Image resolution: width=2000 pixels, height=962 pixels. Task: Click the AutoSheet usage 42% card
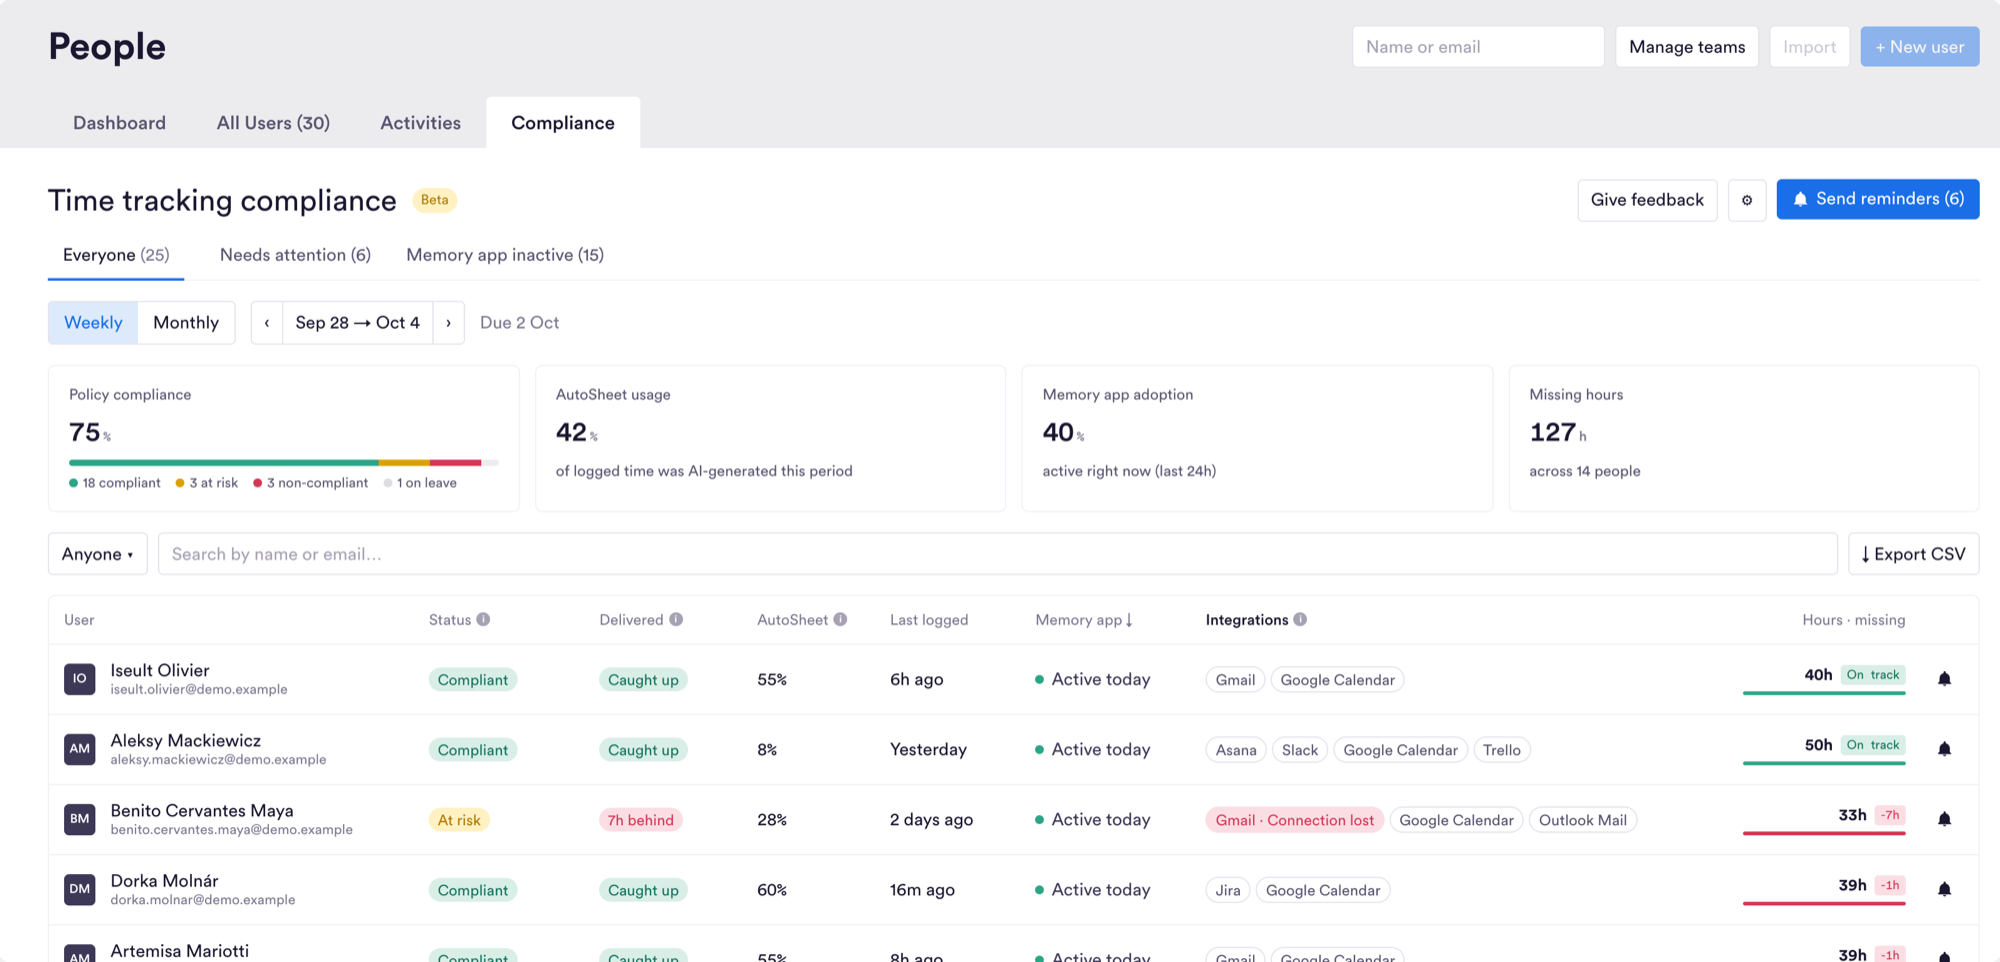(x=770, y=438)
